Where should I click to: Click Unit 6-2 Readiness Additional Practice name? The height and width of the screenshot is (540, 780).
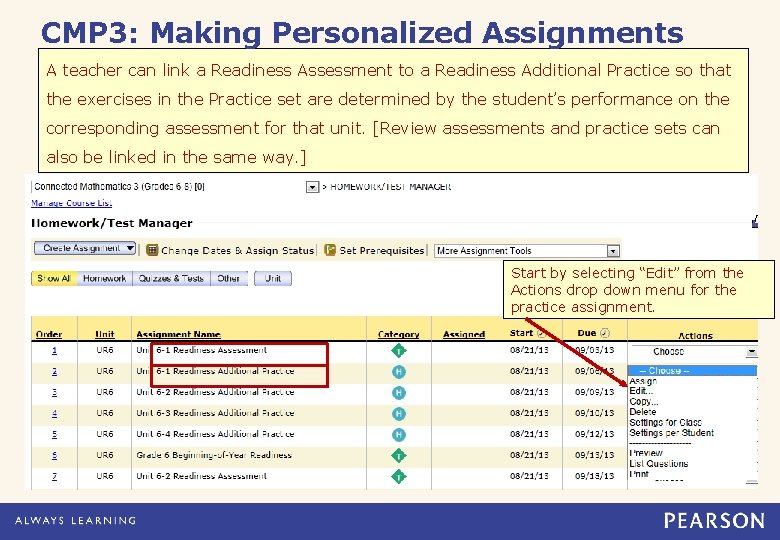pyautogui.click(x=215, y=392)
